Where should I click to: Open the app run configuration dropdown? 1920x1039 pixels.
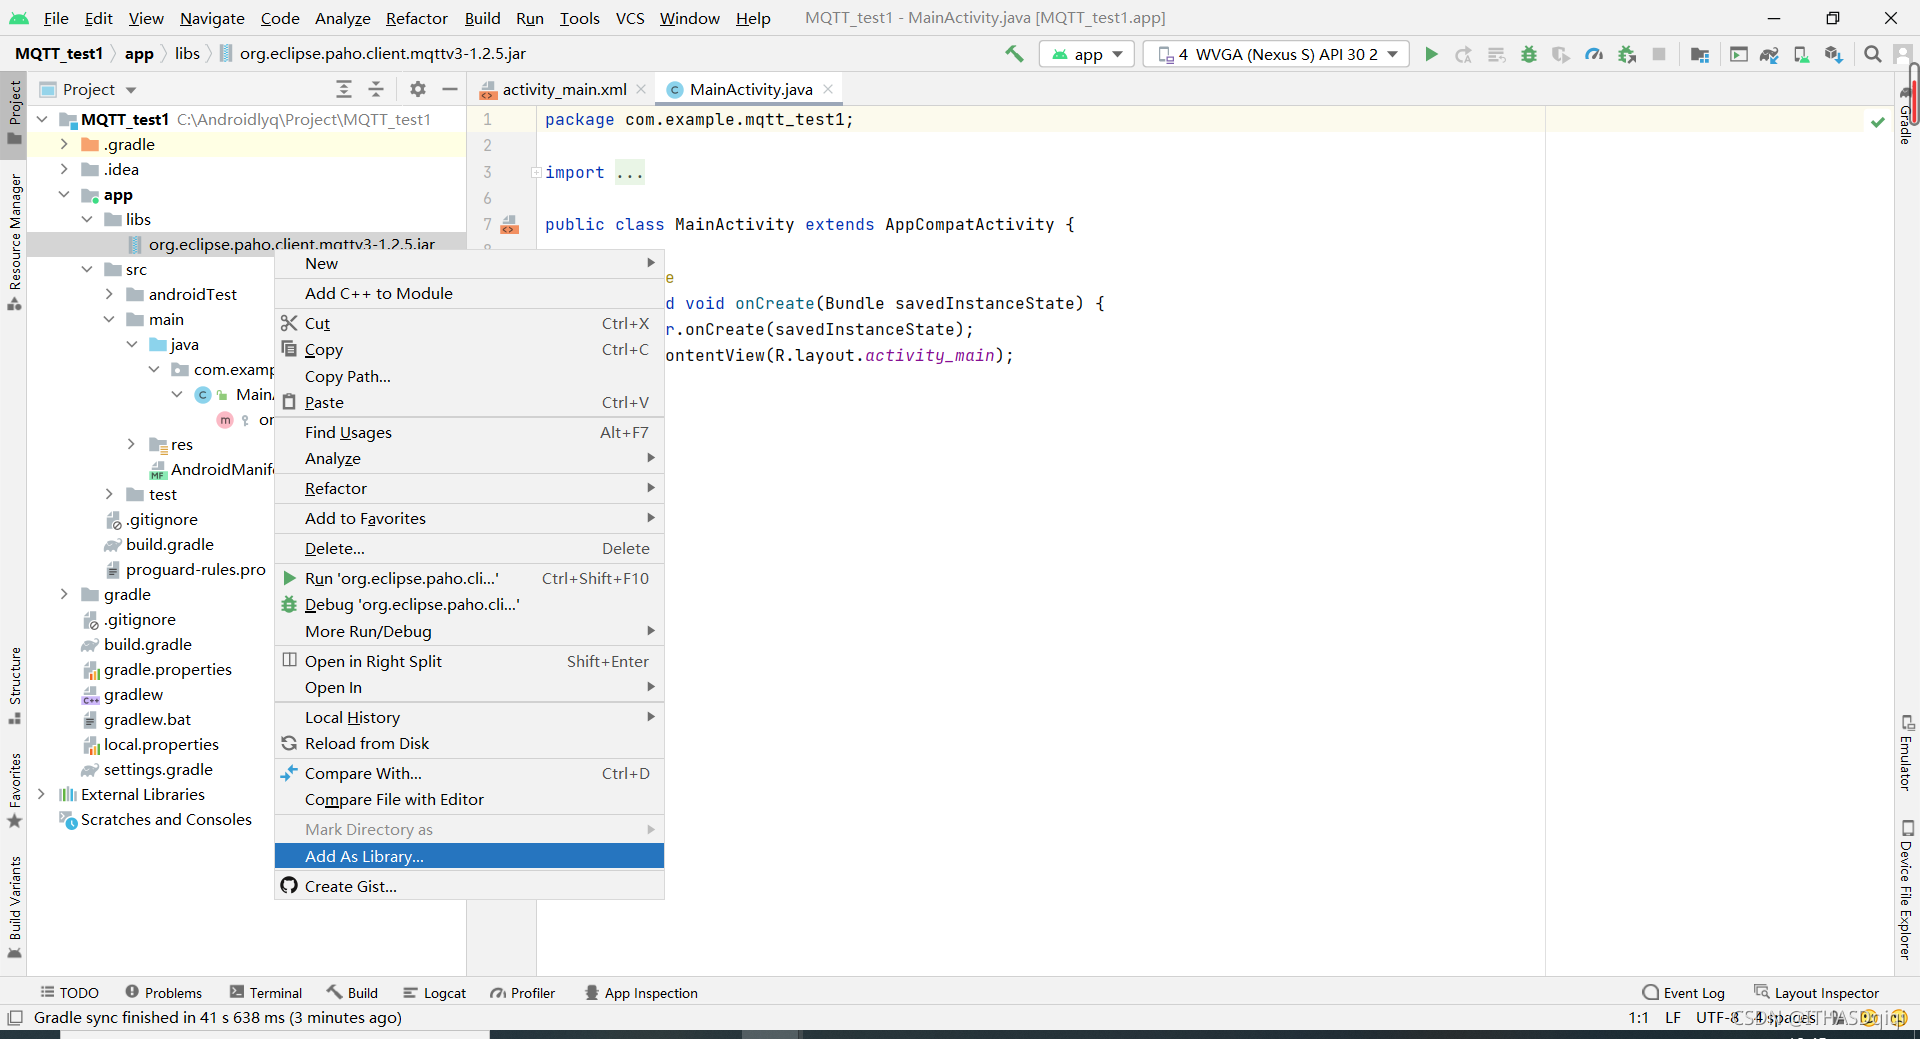pos(1086,54)
